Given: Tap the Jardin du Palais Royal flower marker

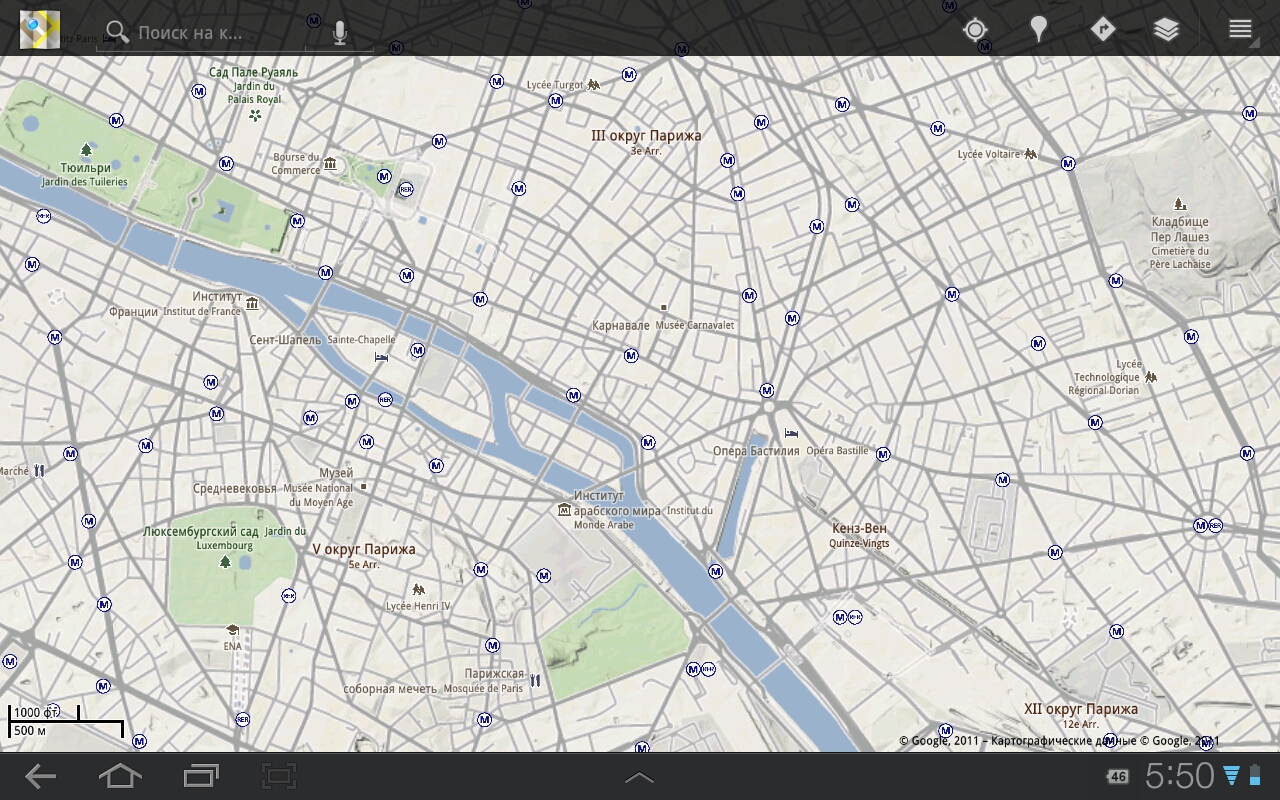Looking at the screenshot, I should [x=255, y=116].
